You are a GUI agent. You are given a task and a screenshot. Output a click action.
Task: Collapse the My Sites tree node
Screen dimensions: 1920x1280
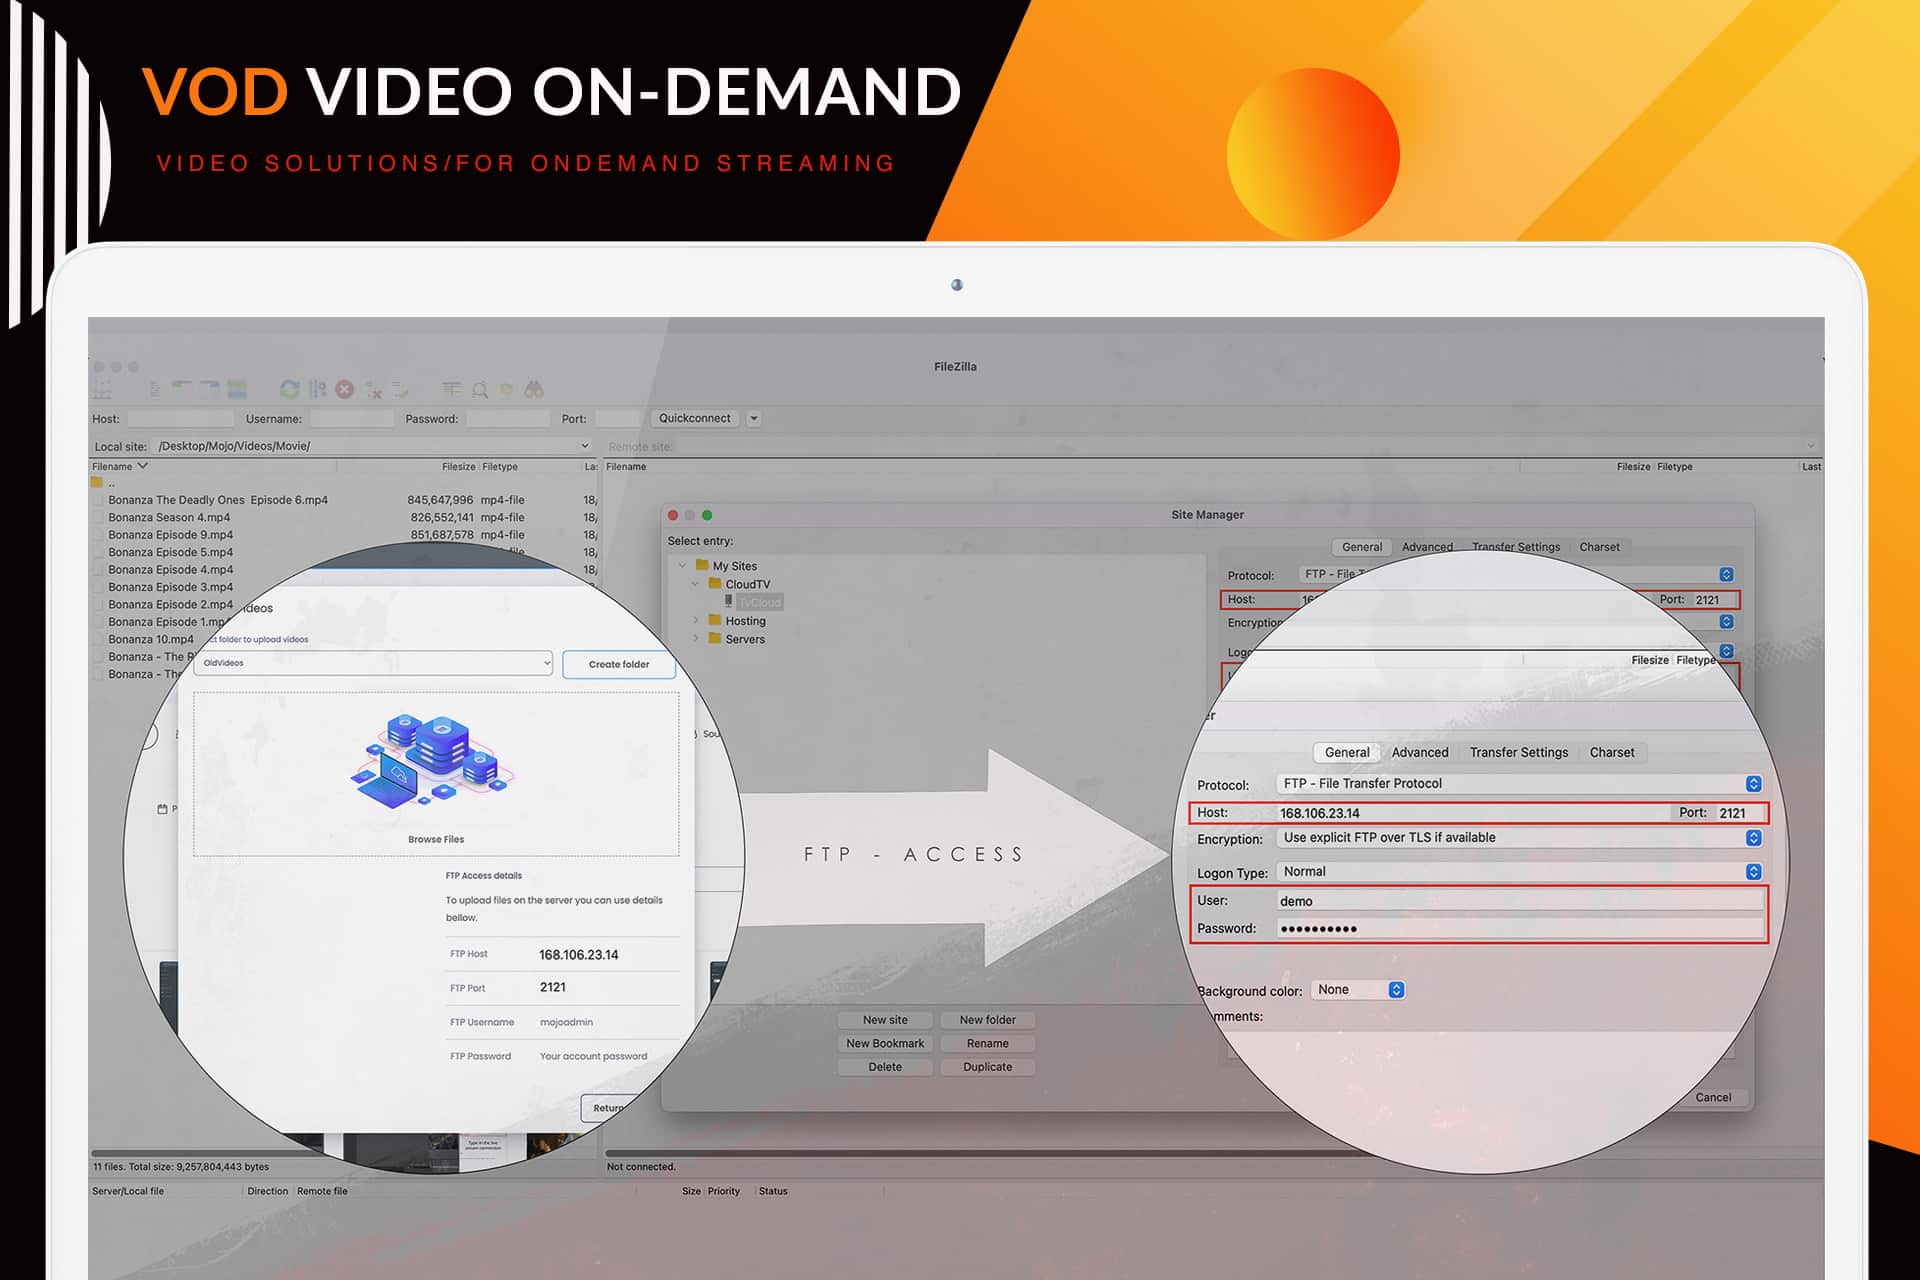[x=682, y=566]
